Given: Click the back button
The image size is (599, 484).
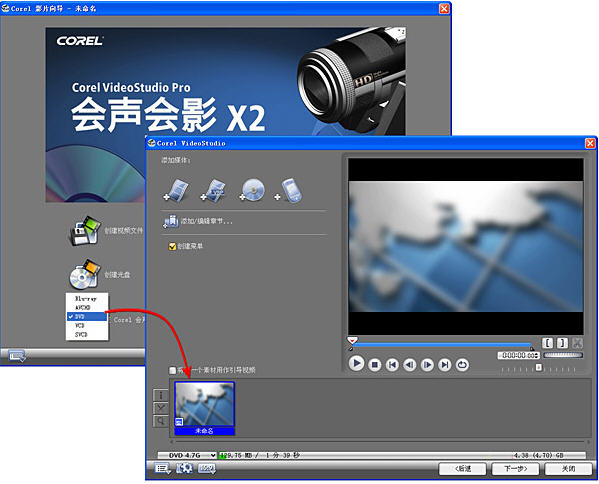Looking at the screenshot, I should [x=462, y=469].
